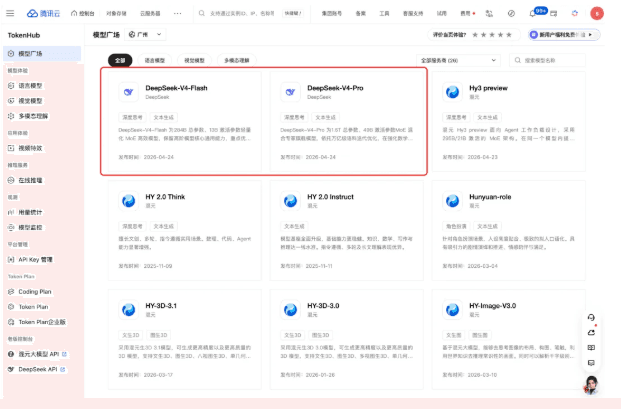Click the headset support icon on the right edge
This screenshot has width=621, height=409.
tap(591, 318)
